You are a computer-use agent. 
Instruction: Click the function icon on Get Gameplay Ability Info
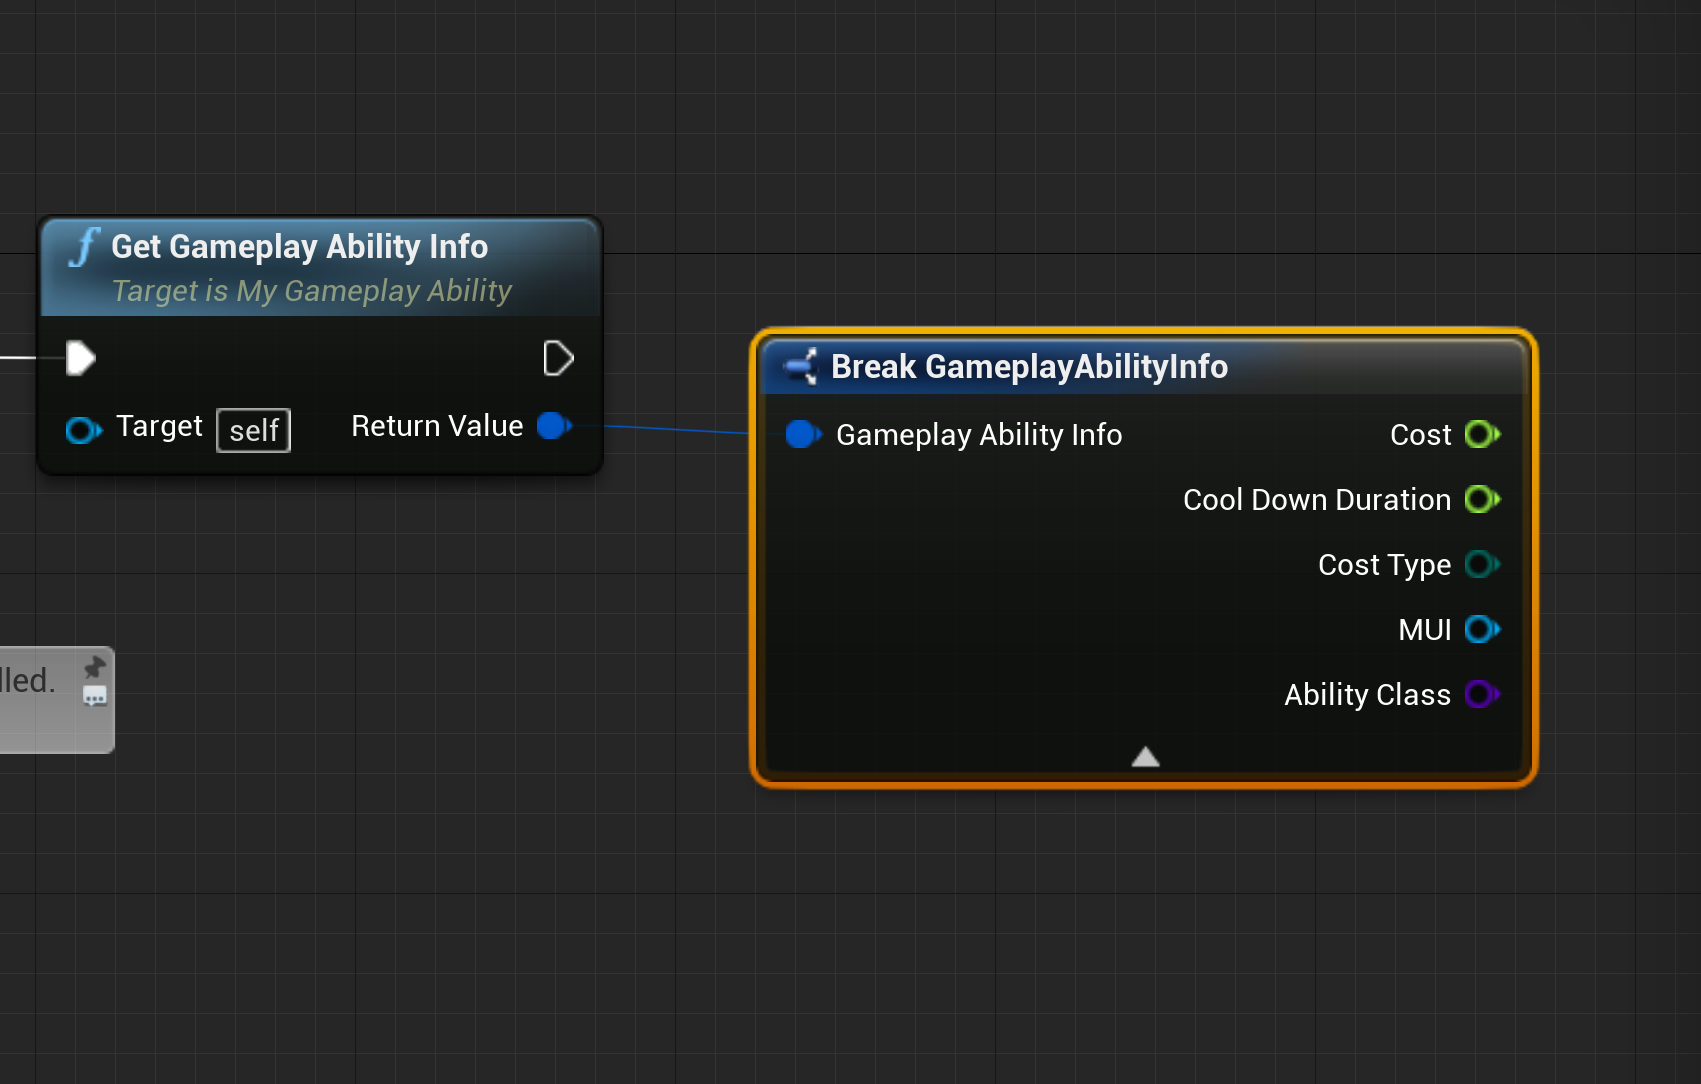click(84, 247)
